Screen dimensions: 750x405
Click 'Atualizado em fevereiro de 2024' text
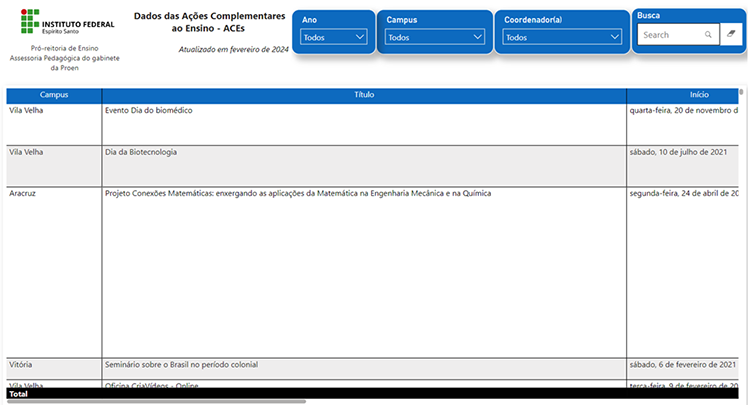tap(233, 49)
